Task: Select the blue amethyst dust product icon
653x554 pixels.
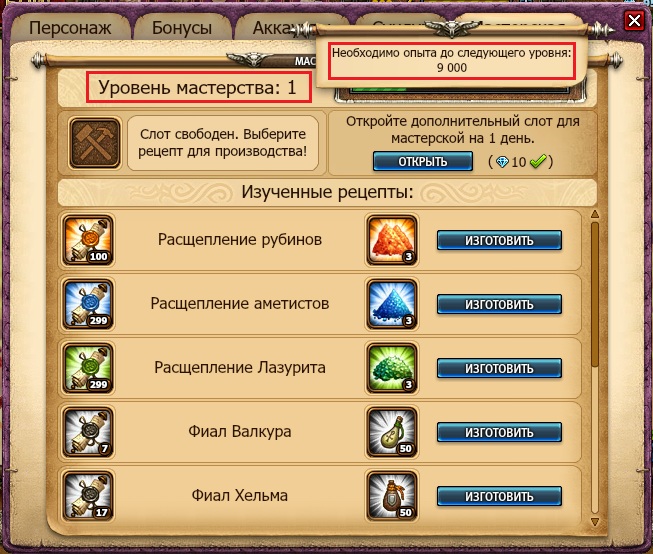Action: [x=391, y=304]
